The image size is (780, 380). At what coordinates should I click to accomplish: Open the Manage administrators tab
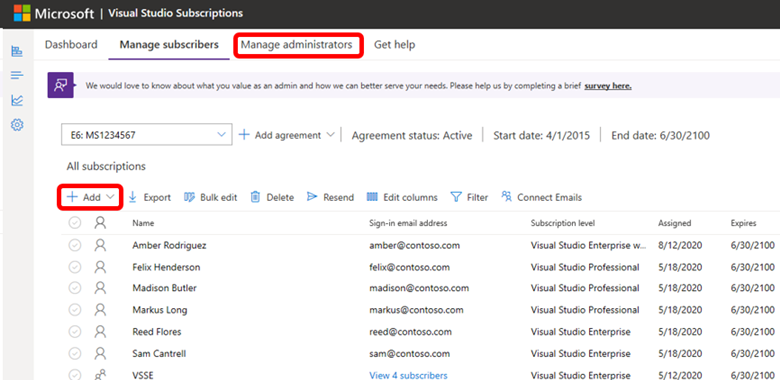pyautogui.click(x=297, y=45)
